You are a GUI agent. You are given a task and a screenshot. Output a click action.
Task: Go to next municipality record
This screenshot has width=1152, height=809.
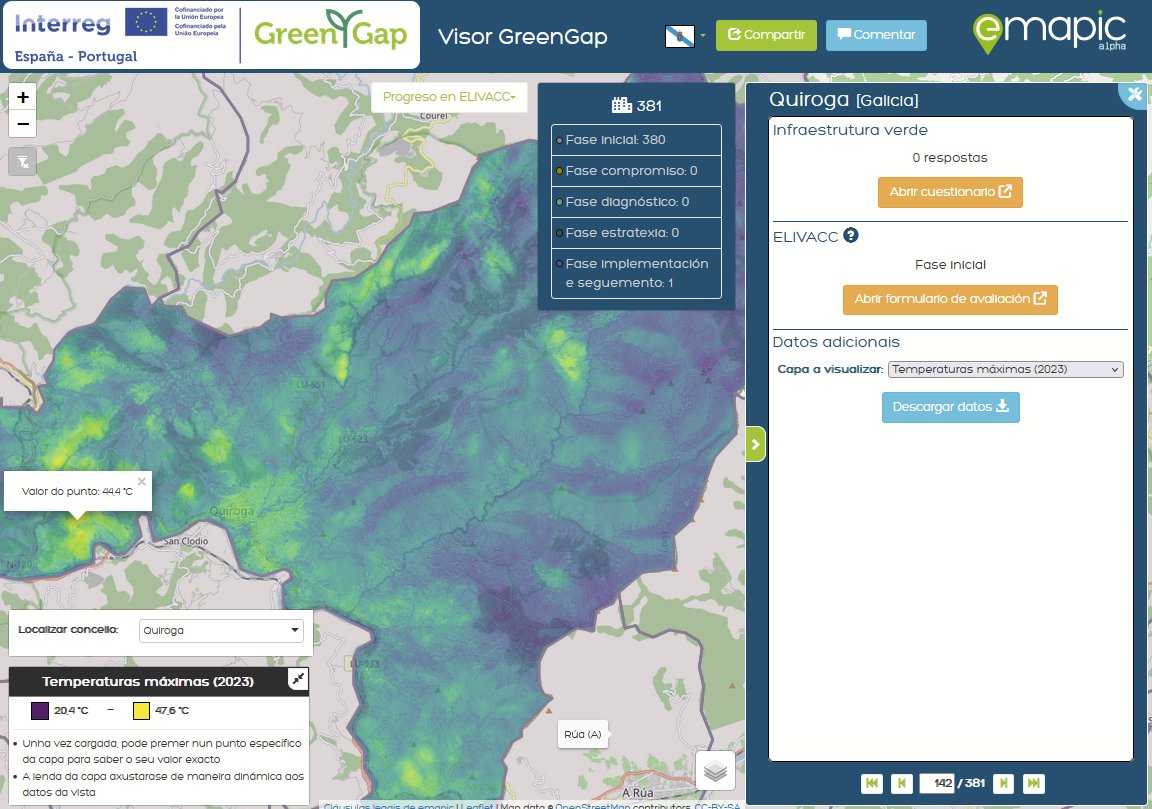pyautogui.click(x=1003, y=783)
